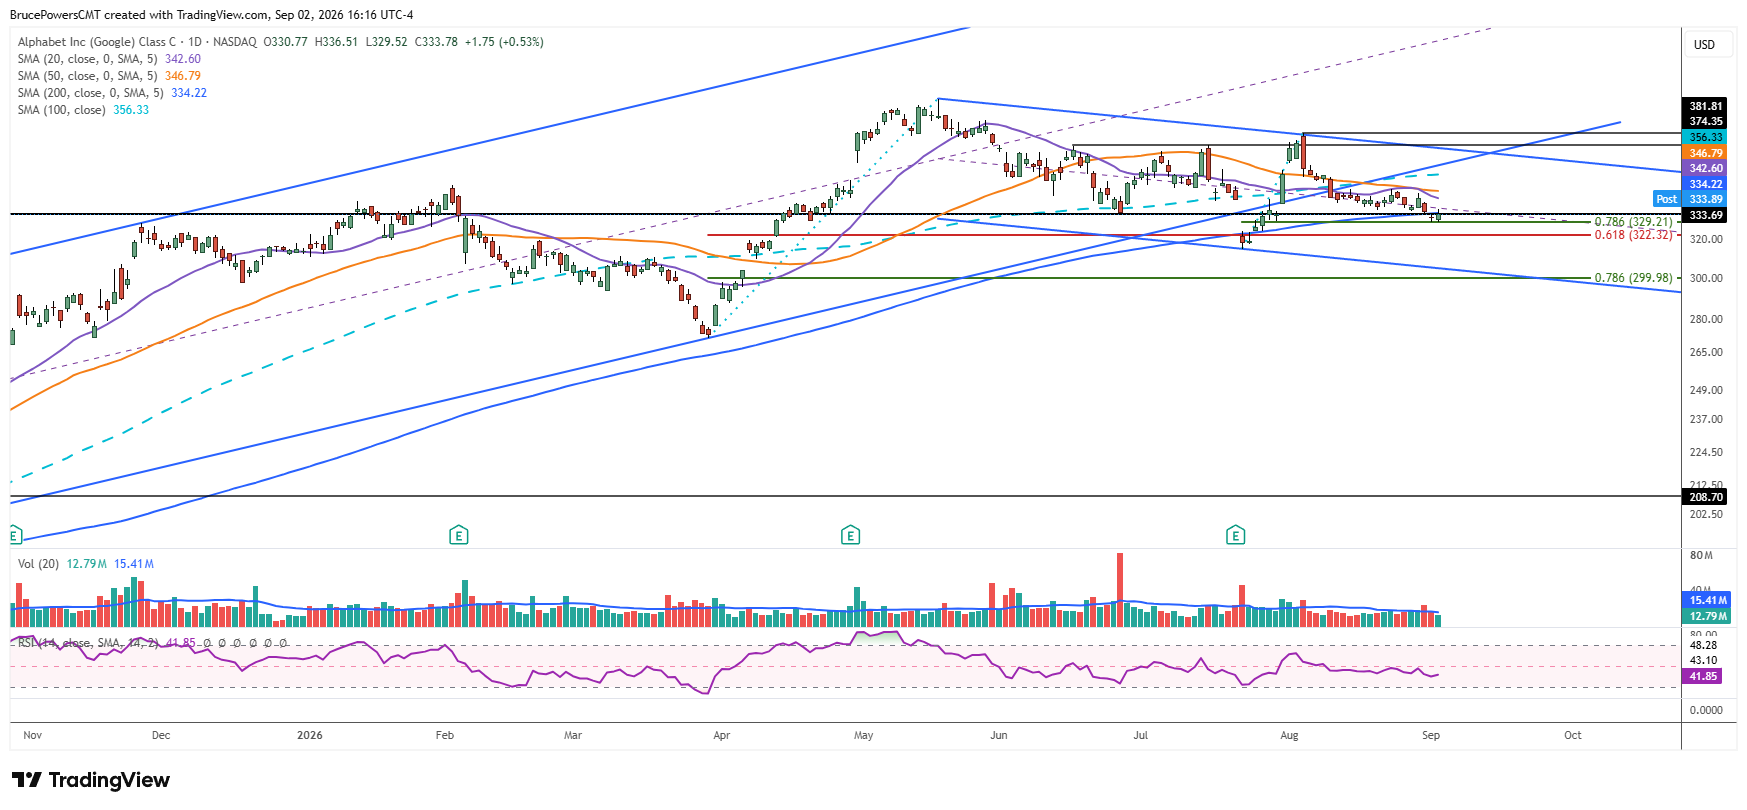Click the black 333.69 price label

pos(1706,215)
